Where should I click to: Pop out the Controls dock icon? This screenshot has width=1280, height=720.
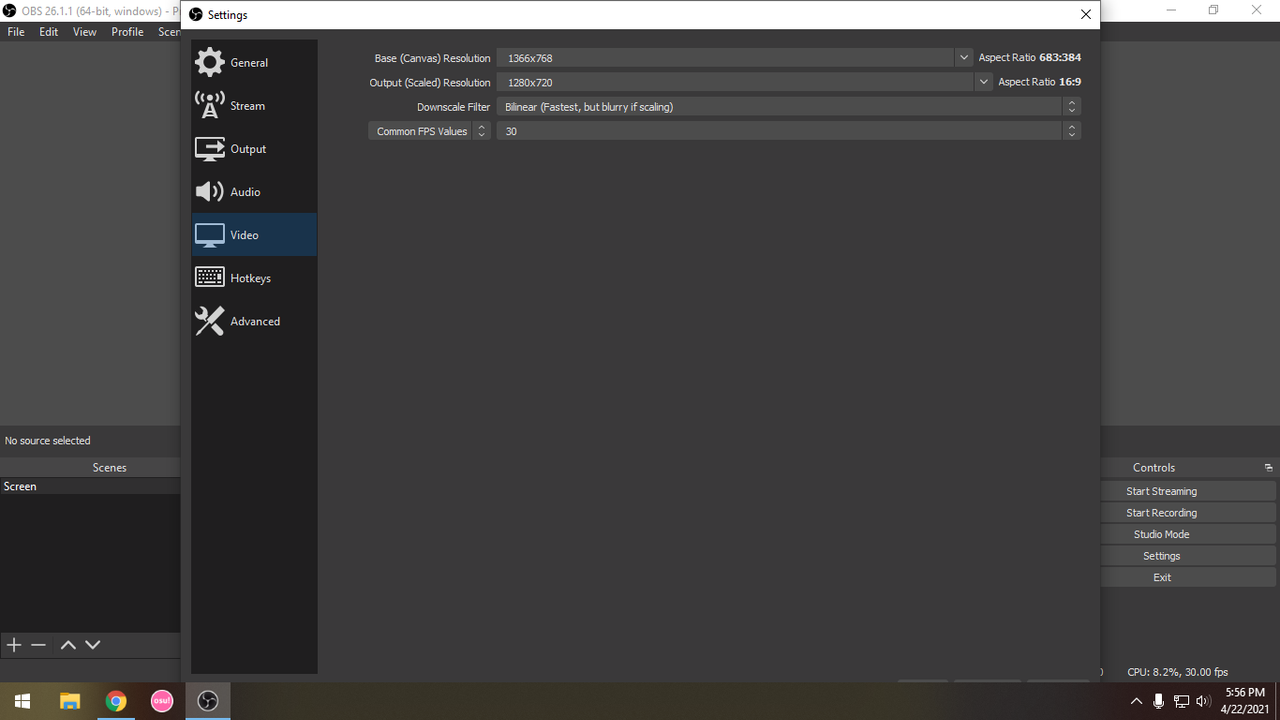pyautogui.click(x=1268, y=468)
